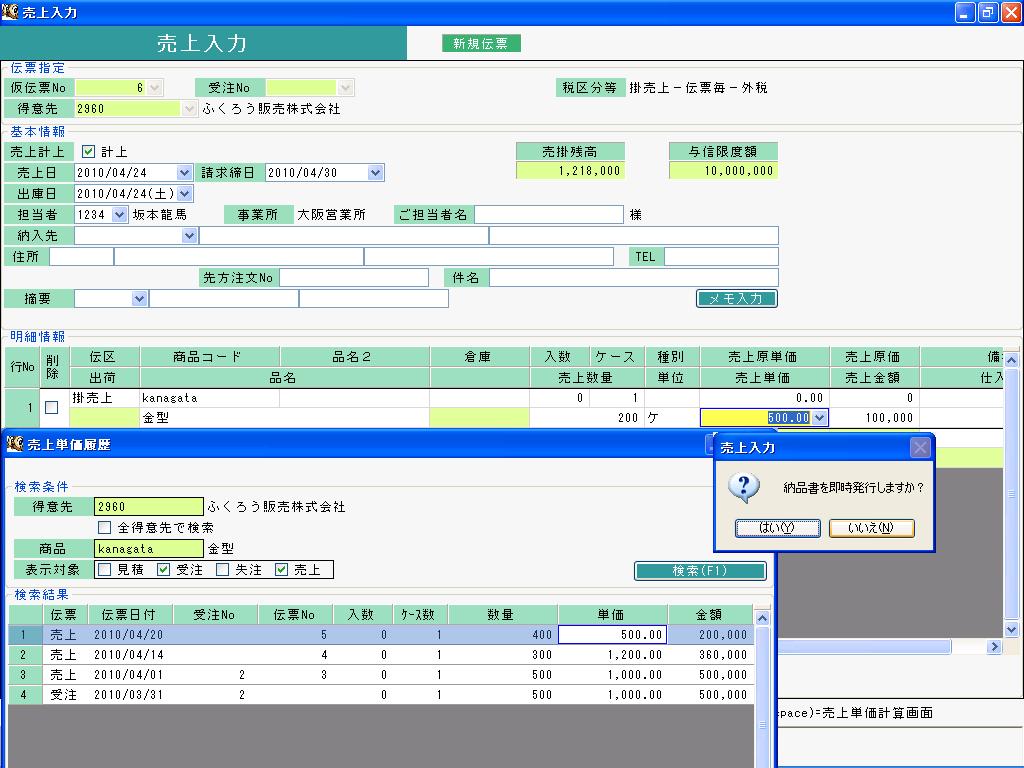Open the 仮伝票No dropdown
This screenshot has height=768, width=1024.
[x=155, y=88]
